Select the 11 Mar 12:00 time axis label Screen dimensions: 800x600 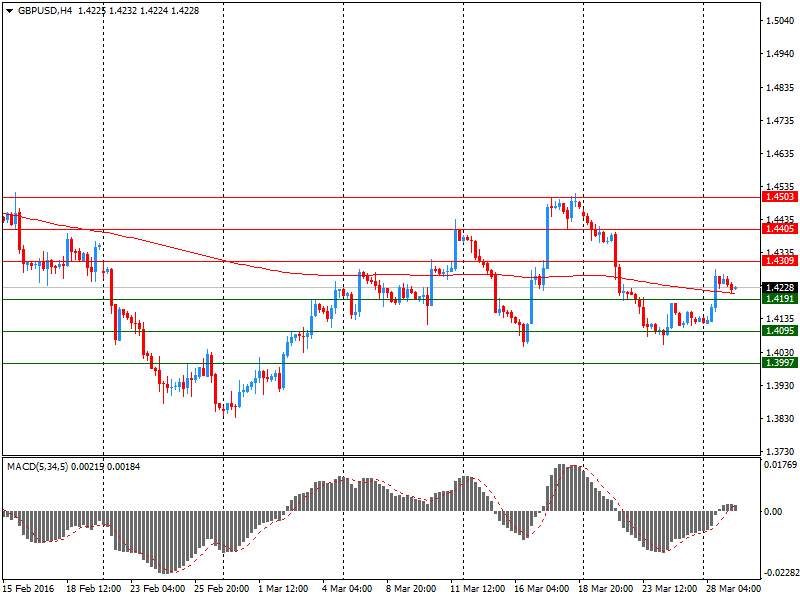click(478, 589)
